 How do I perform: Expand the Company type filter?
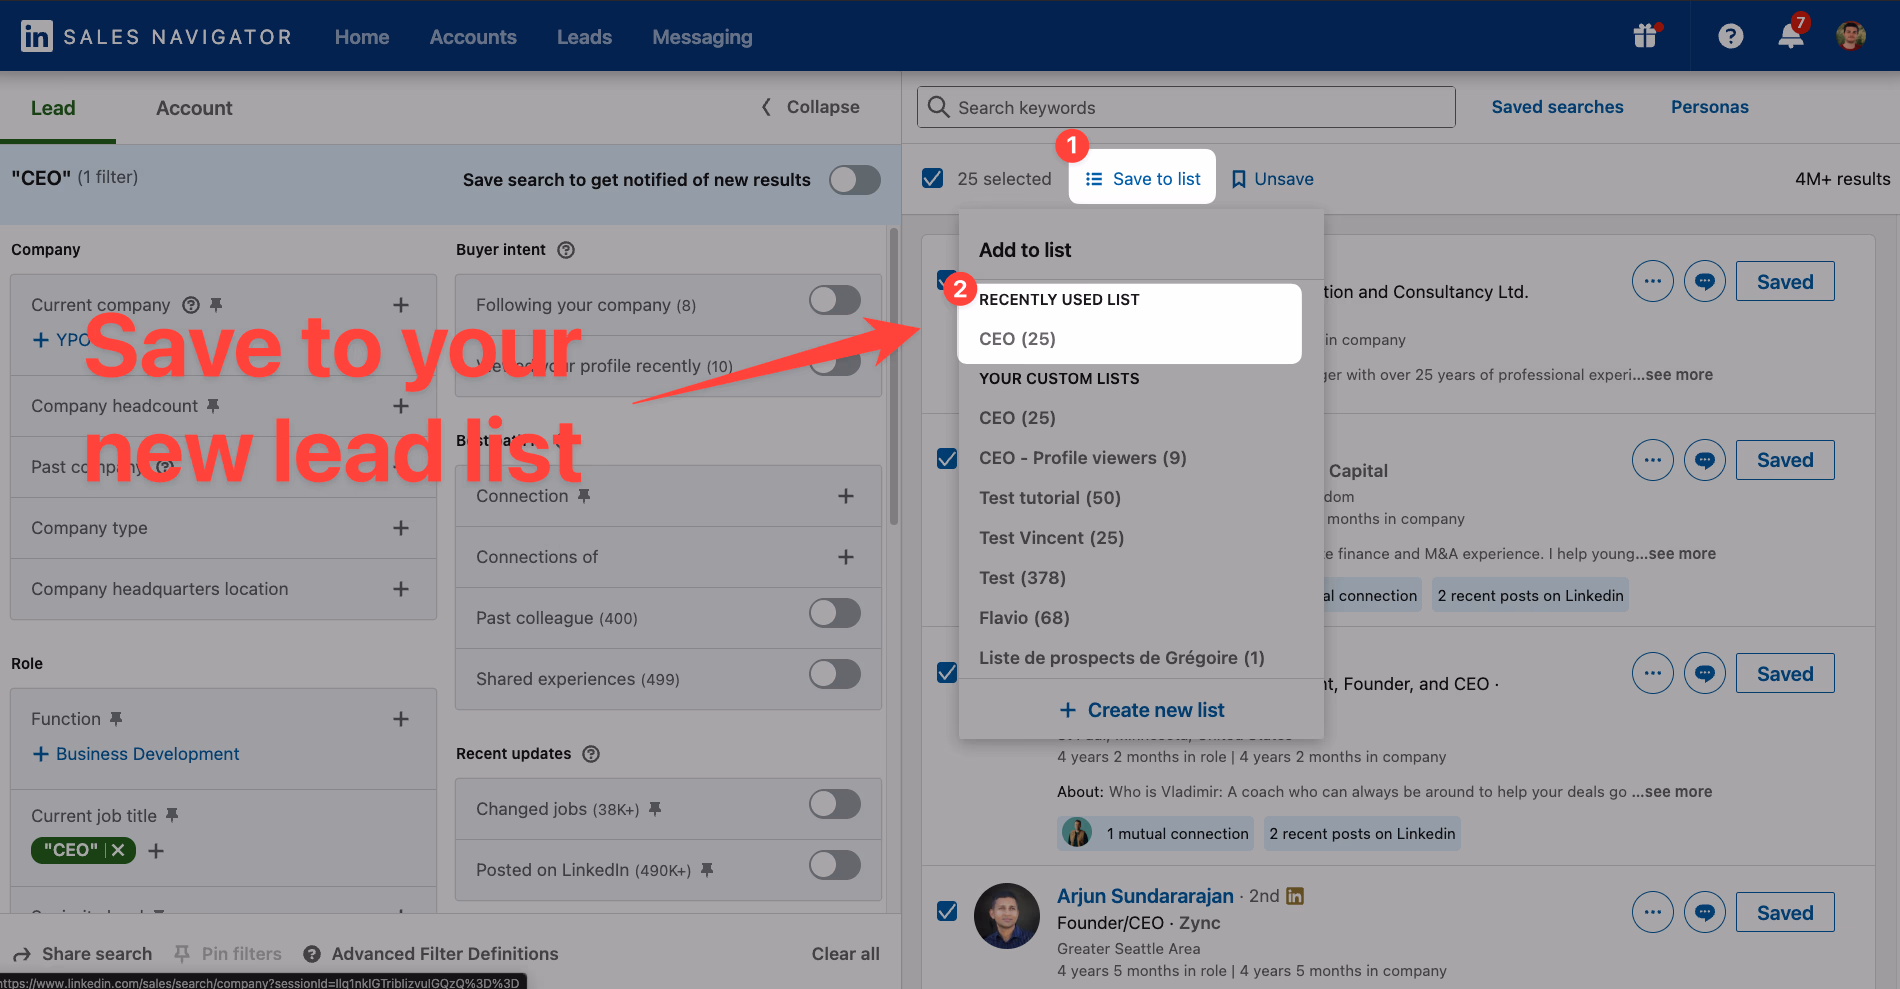401,528
